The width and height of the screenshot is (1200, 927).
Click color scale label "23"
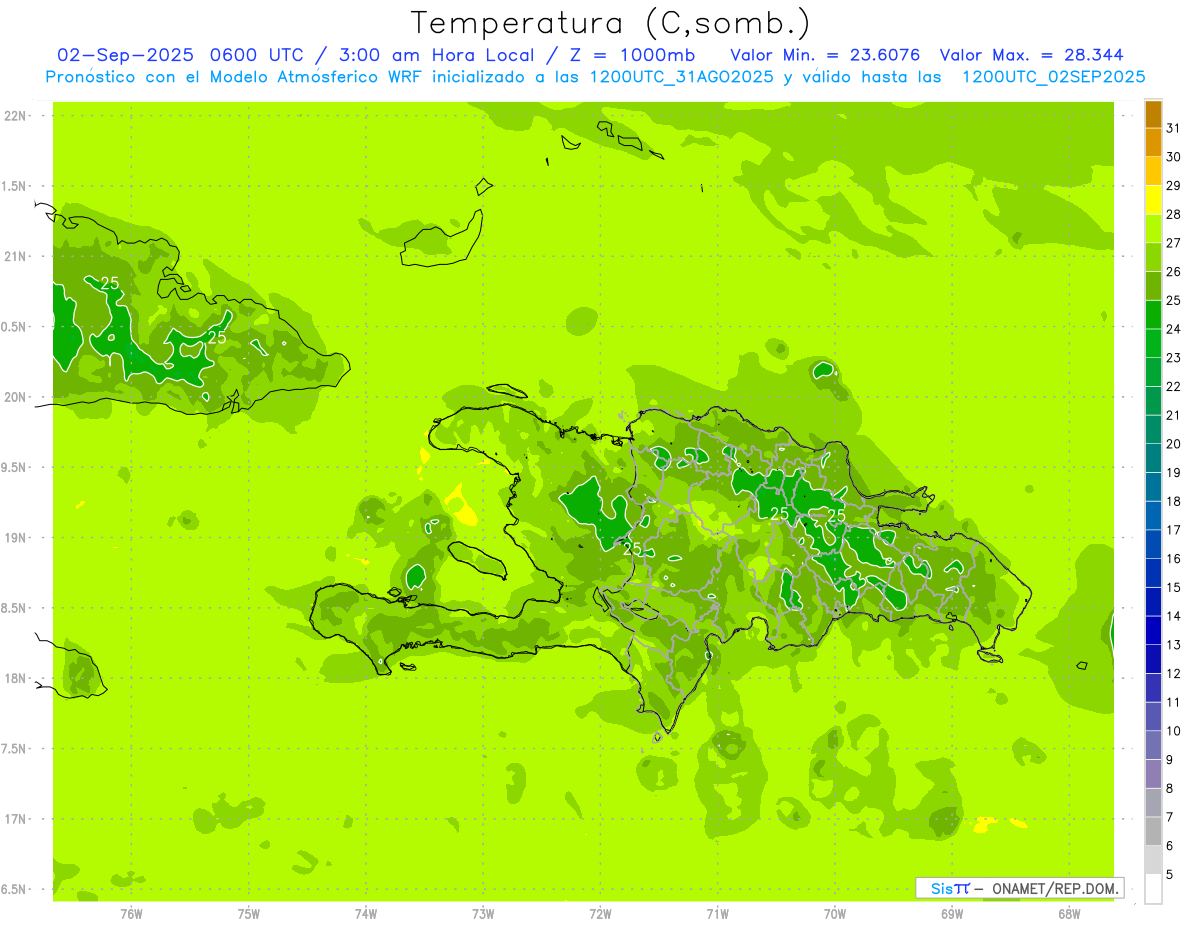coord(1174,358)
